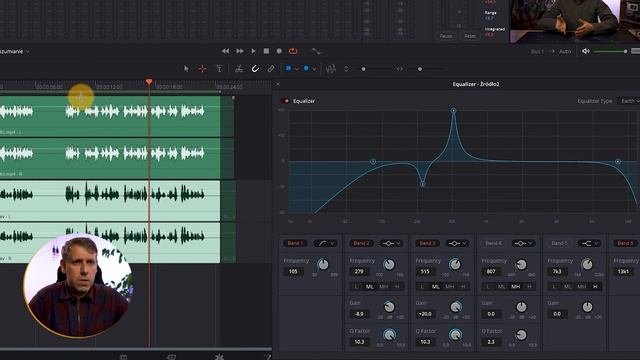This screenshot has height=360, width=640.
Task: Select ML range for Band 4
Action: tap(502, 287)
